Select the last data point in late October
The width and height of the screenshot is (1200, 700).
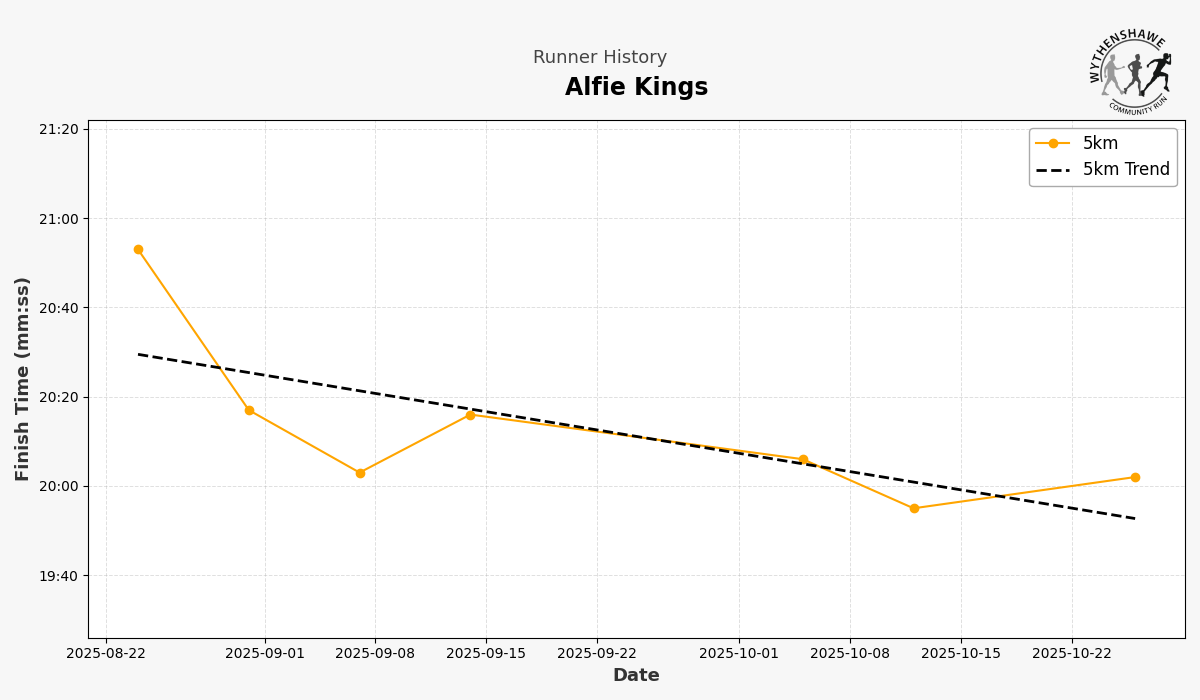tap(1135, 477)
